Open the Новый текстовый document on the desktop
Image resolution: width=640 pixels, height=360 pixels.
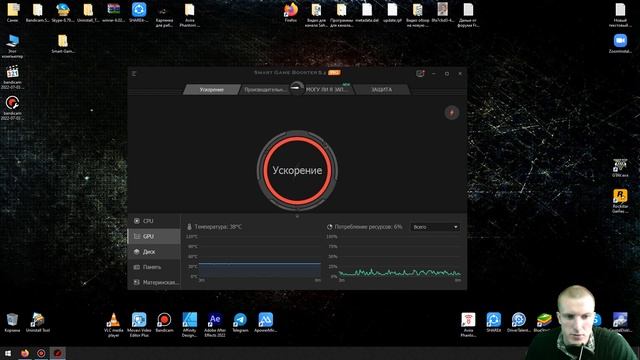[620, 15]
